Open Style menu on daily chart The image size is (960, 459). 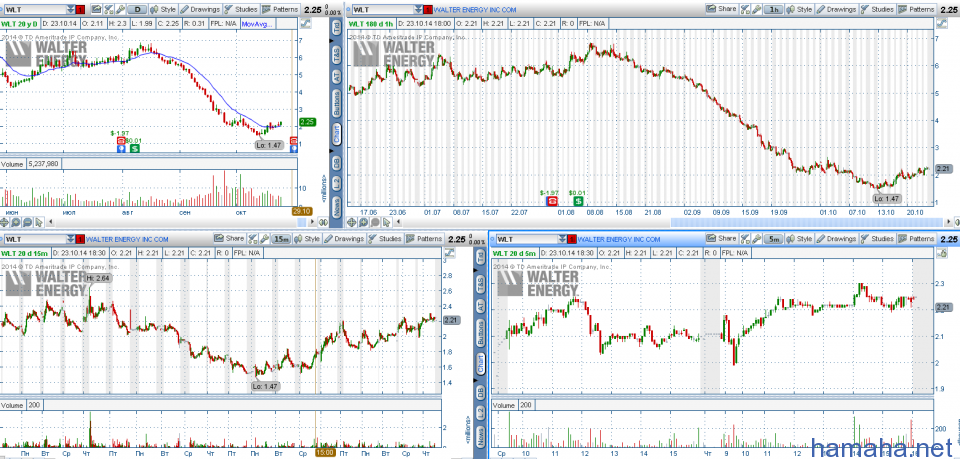point(163,9)
